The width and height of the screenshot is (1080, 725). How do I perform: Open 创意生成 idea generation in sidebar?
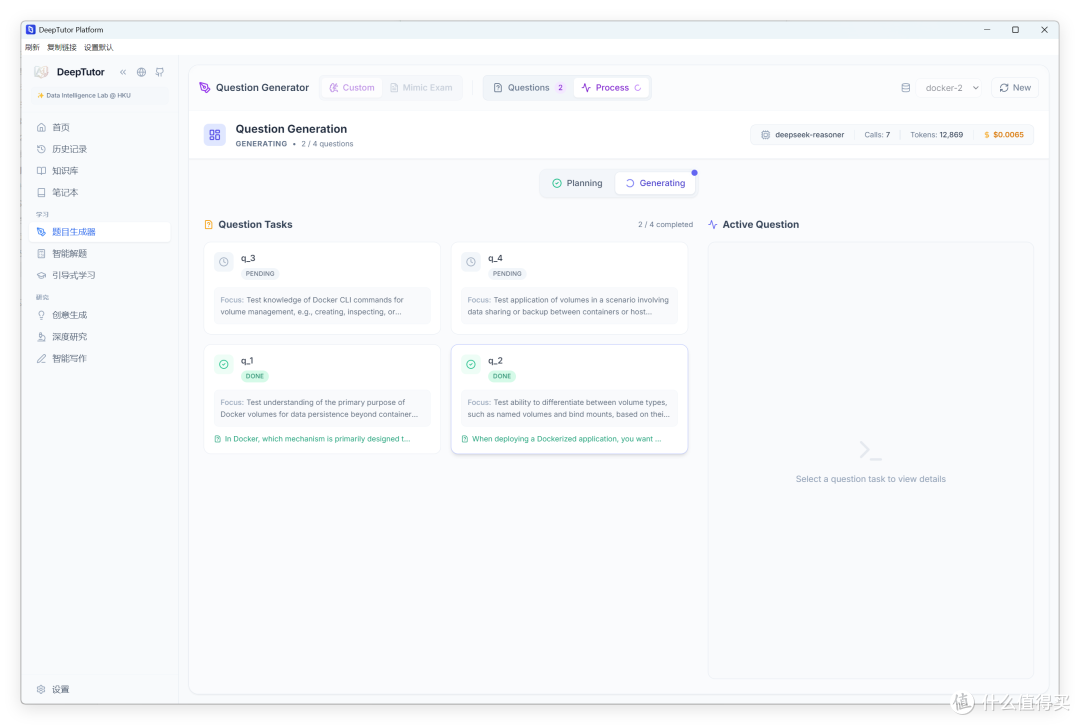point(101,315)
